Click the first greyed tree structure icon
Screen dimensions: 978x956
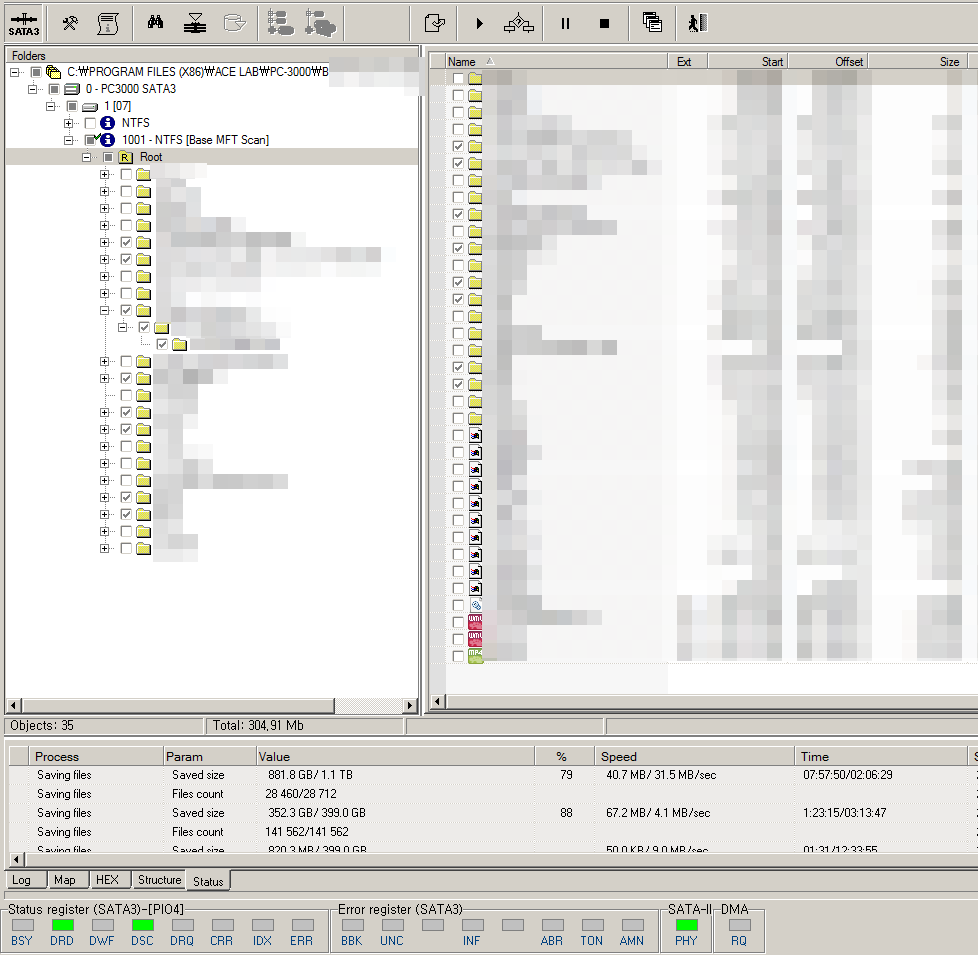(280, 23)
